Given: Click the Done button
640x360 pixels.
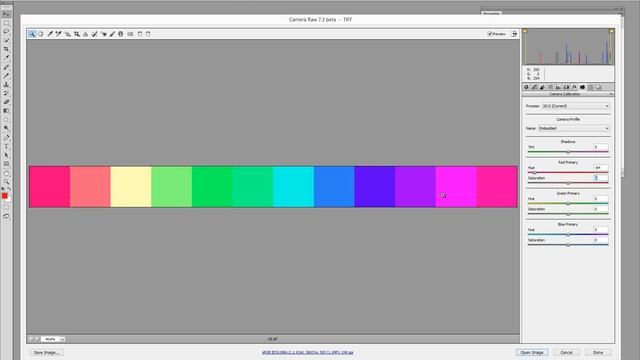Looking at the screenshot, I should [598, 352].
